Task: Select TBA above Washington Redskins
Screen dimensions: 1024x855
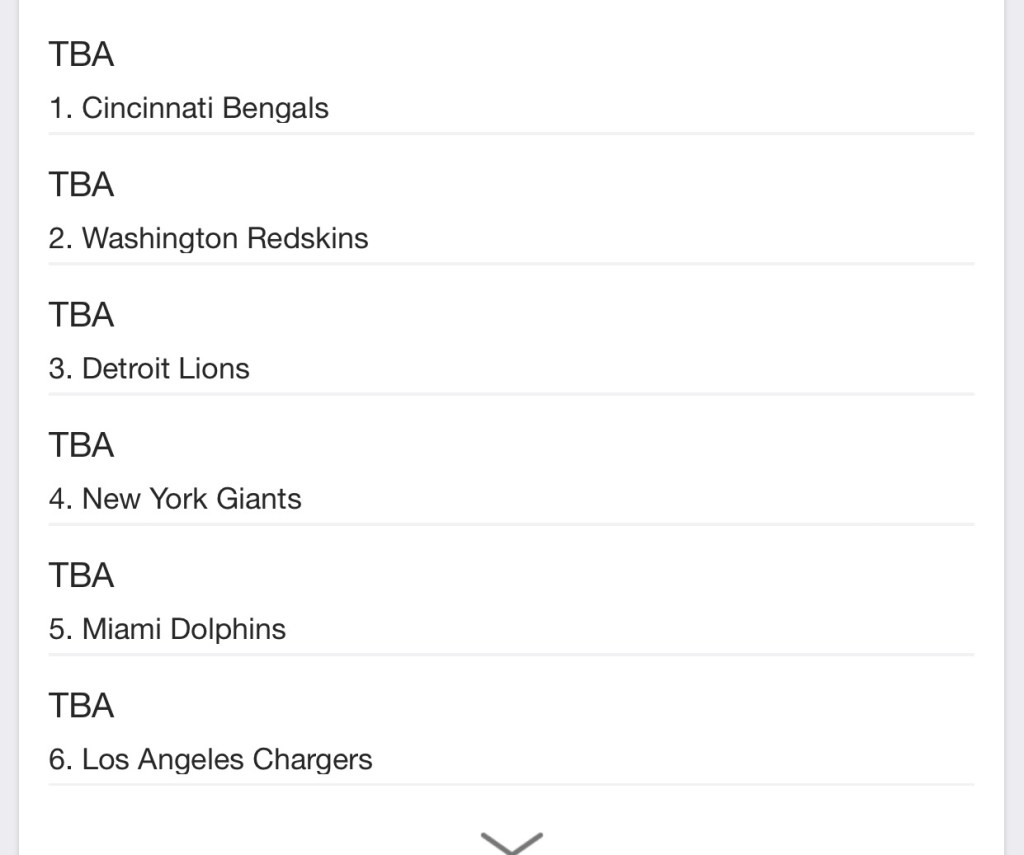Action: 82,185
